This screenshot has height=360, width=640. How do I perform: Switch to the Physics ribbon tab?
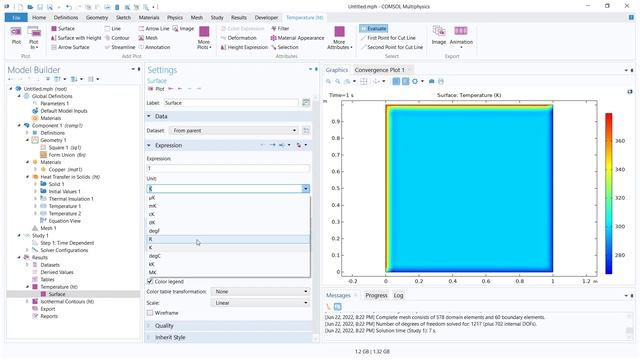click(x=175, y=18)
